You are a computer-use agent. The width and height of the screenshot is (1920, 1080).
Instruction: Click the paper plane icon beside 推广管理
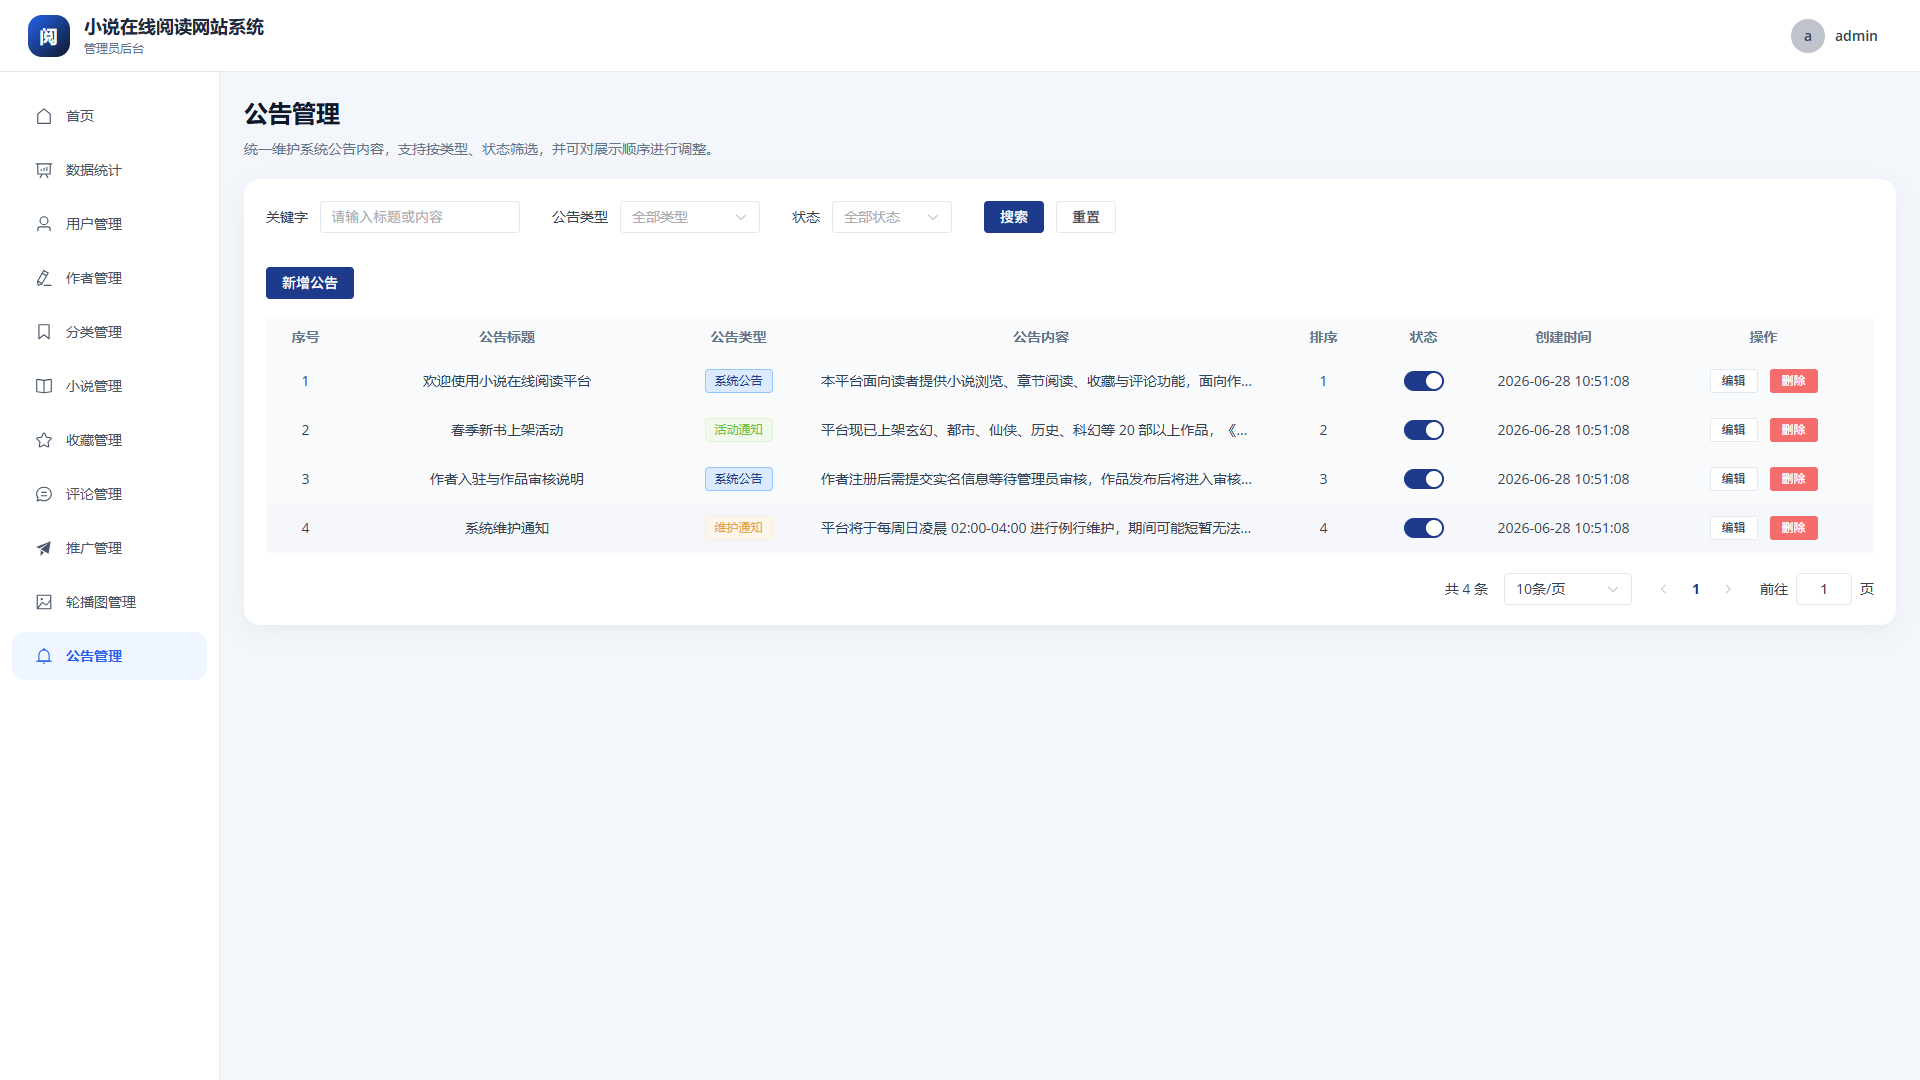click(x=44, y=548)
